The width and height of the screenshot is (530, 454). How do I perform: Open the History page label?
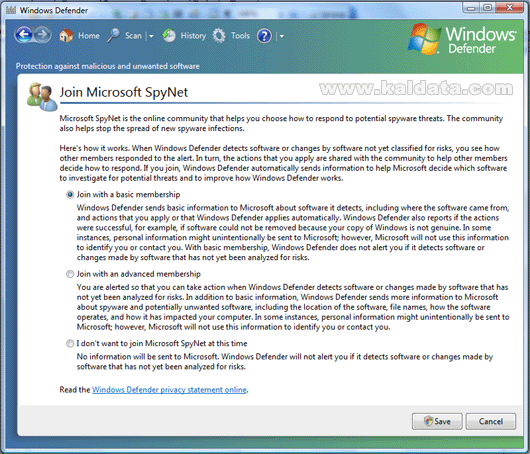point(193,35)
